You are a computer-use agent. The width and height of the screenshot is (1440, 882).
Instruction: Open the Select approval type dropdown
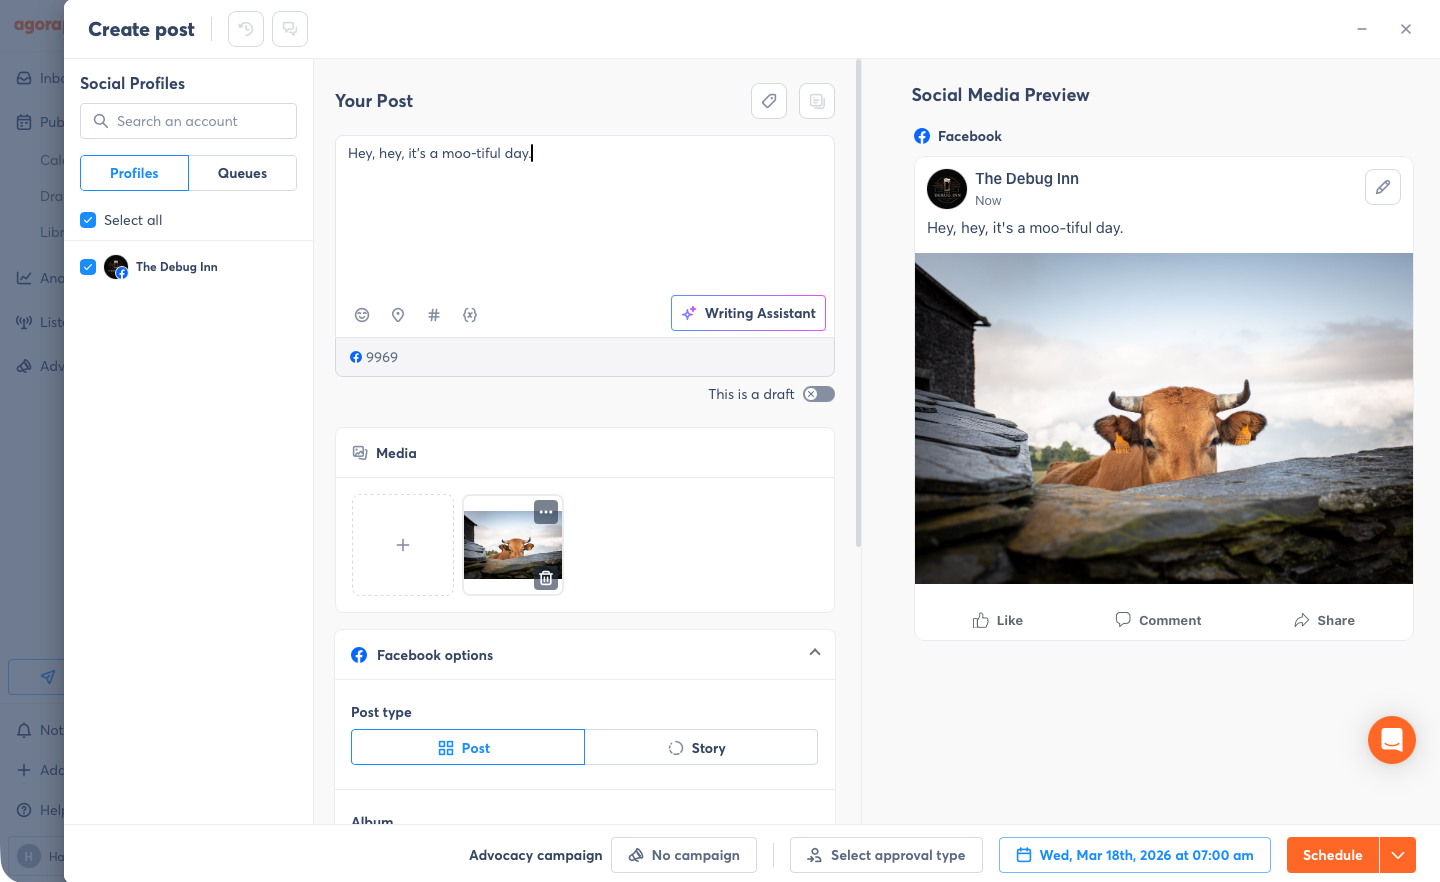tap(886, 855)
